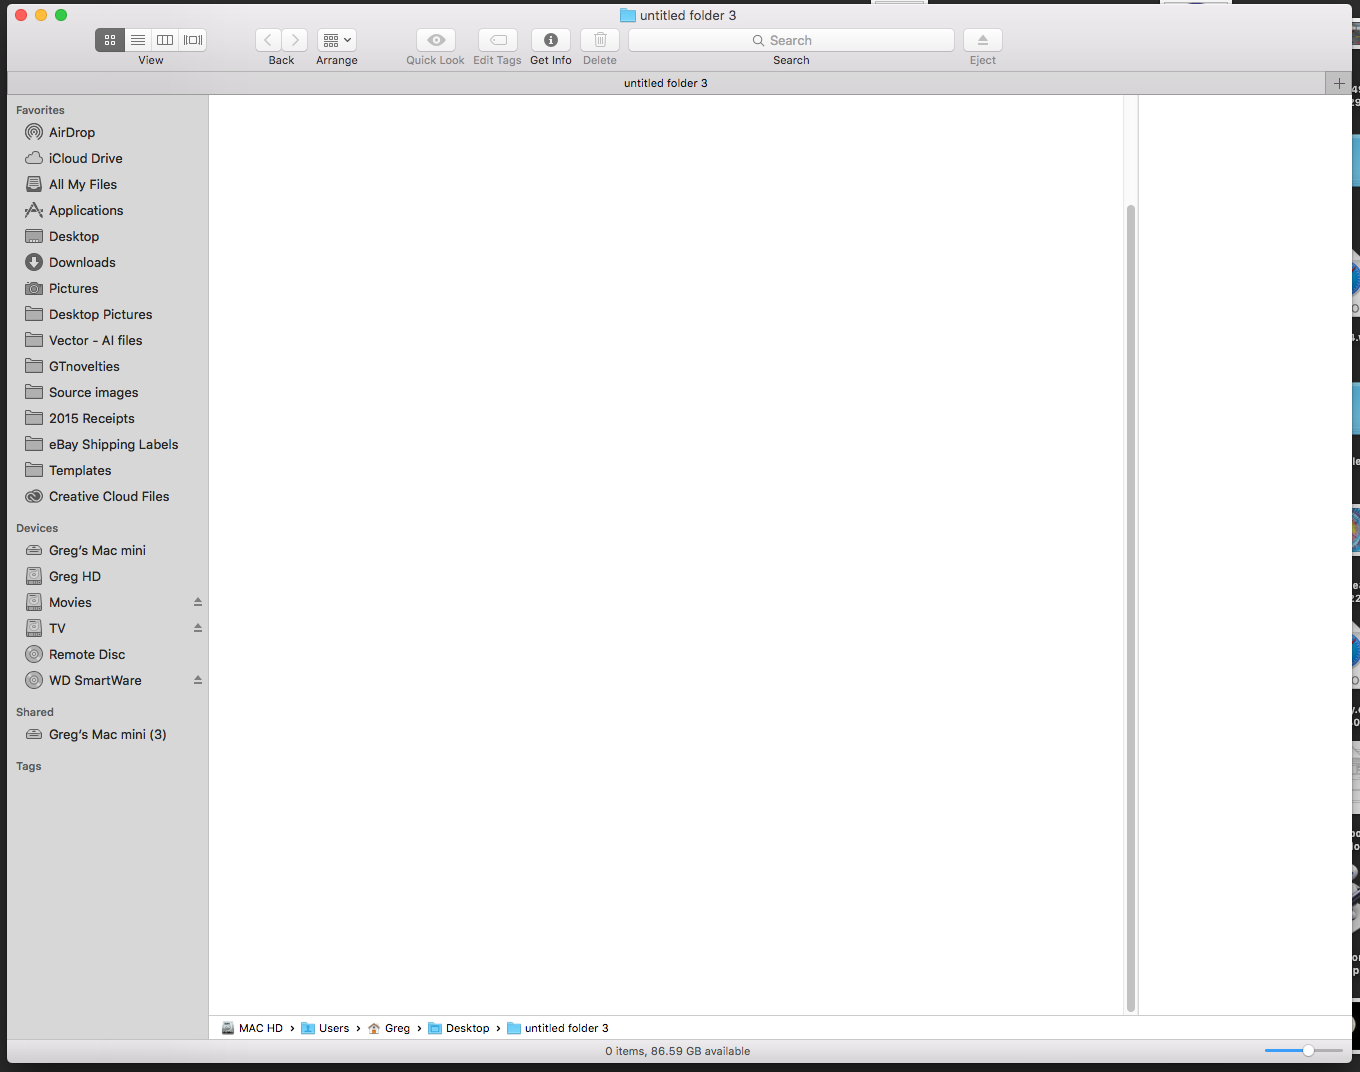Click the green zoom window button
Screen dimensions: 1360x1072
coord(61,15)
